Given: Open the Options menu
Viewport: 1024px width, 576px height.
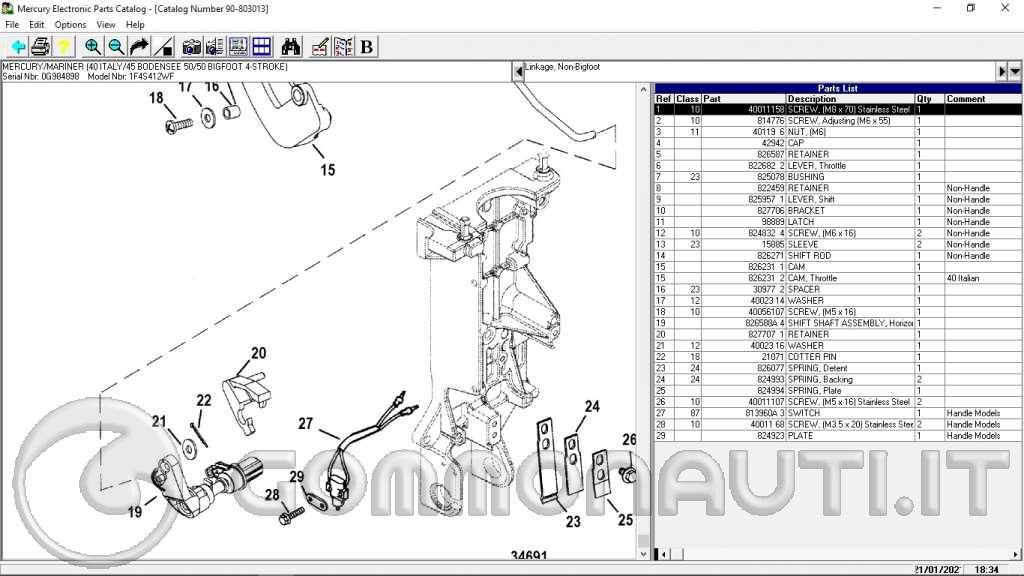Looking at the screenshot, I should pyautogui.click(x=70, y=25).
